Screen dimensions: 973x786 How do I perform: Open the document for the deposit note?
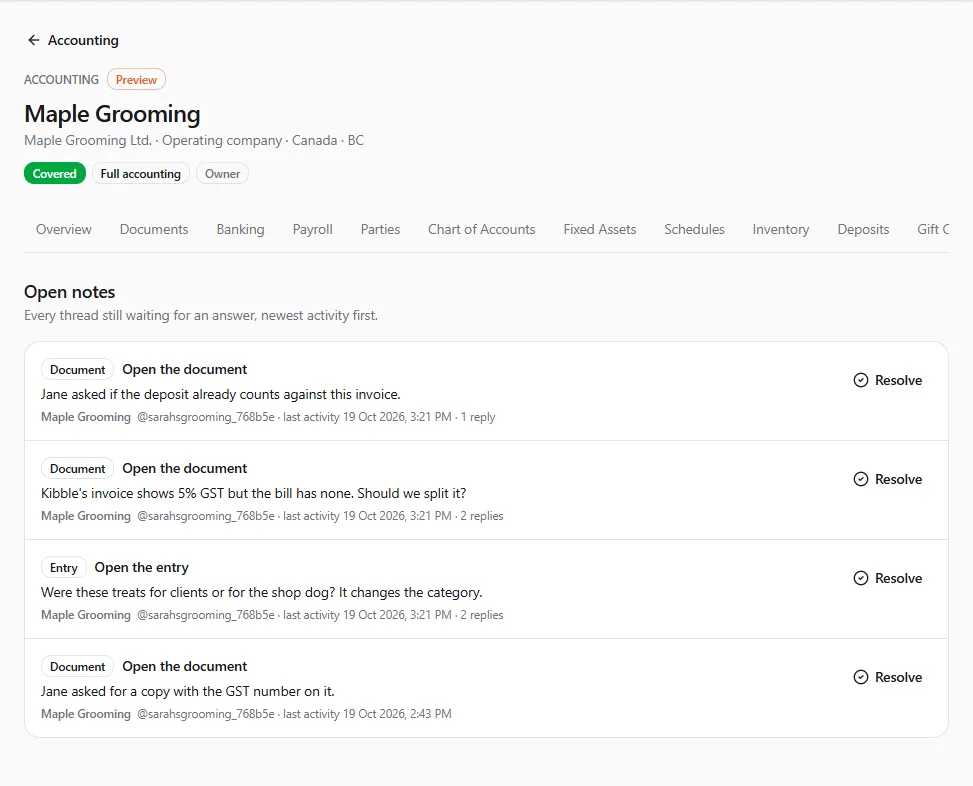[x=184, y=370]
